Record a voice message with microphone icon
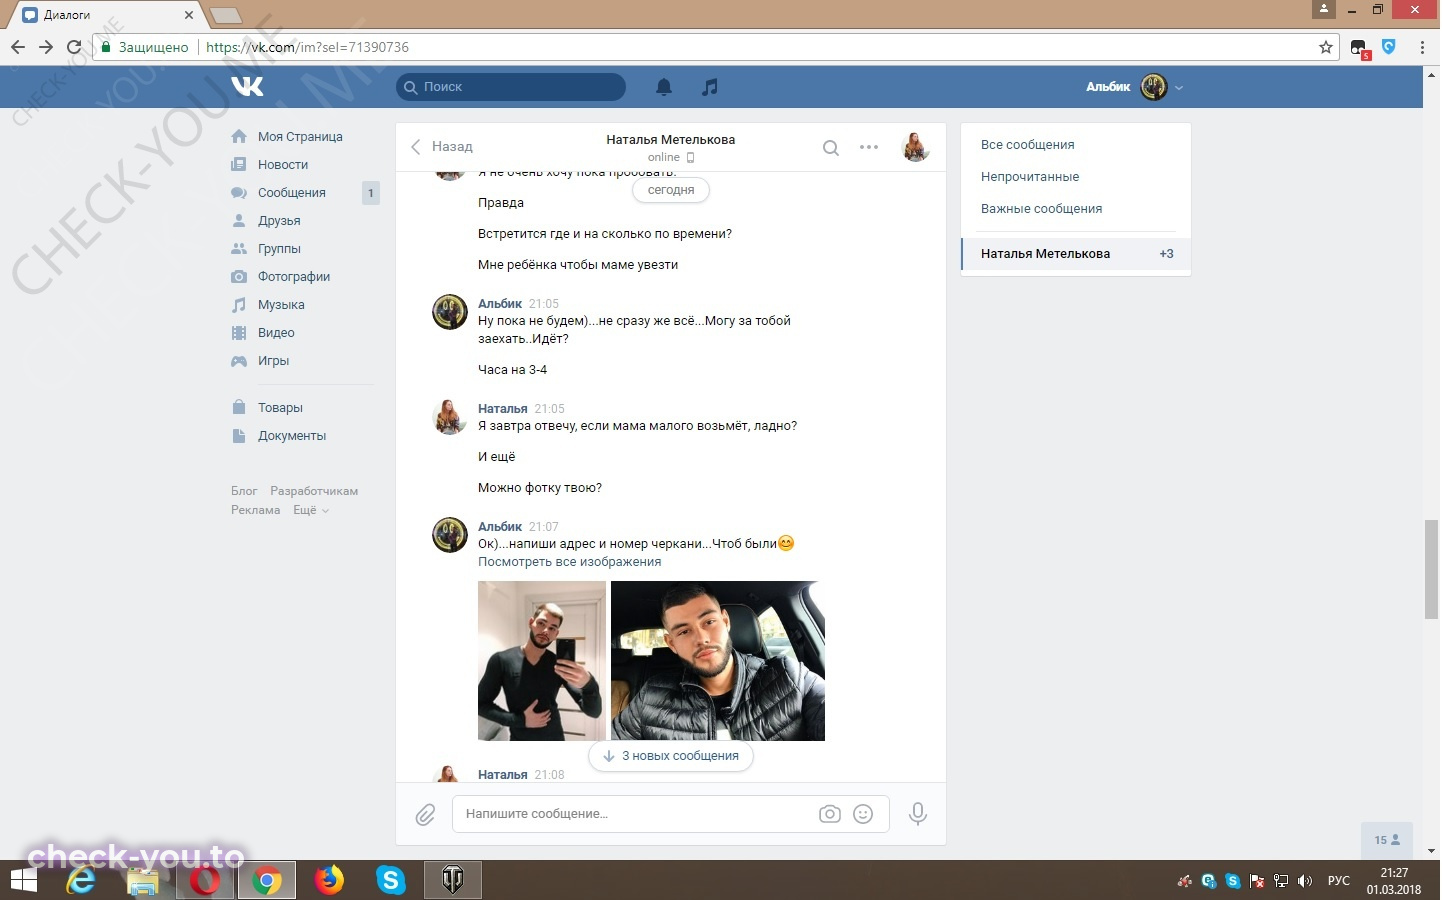The height and width of the screenshot is (900, 1442). click(917, 814)
